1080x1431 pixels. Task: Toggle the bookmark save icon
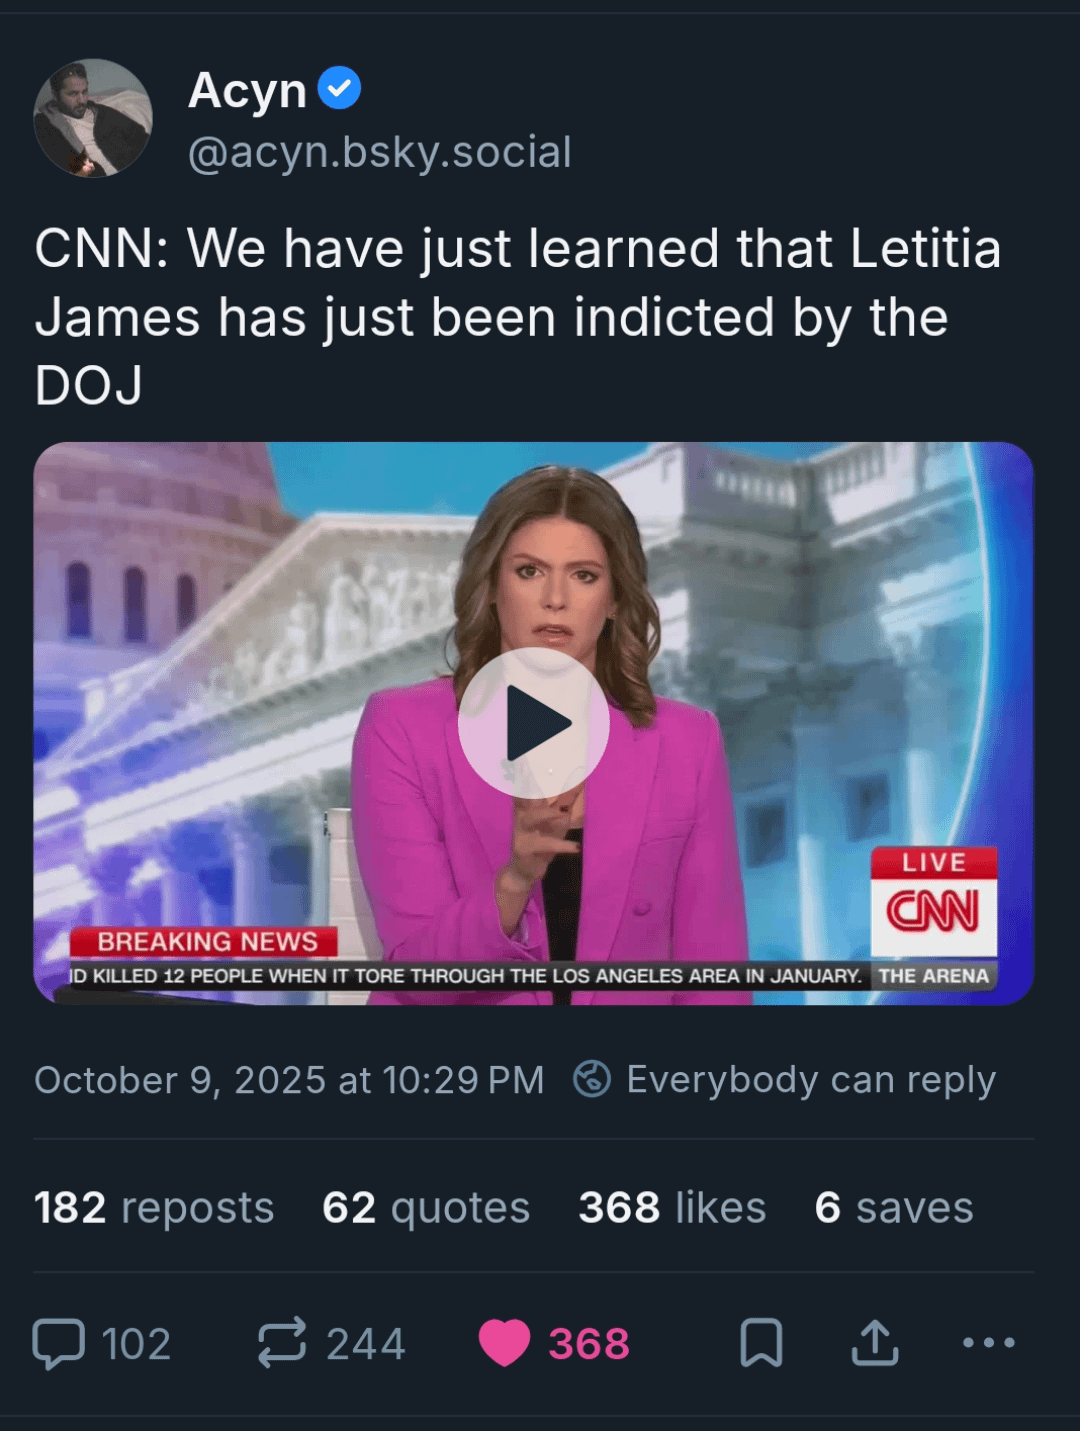pos(761,1343)
